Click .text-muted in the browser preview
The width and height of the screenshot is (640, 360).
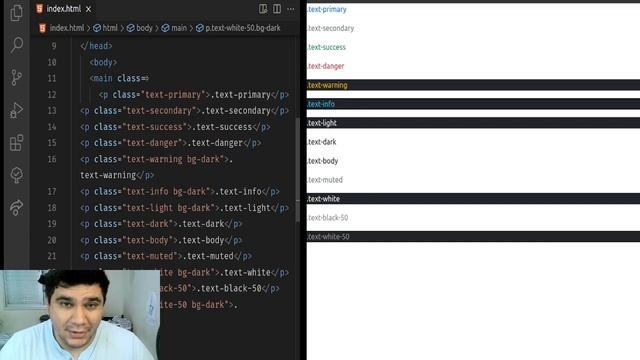[325, 180]
